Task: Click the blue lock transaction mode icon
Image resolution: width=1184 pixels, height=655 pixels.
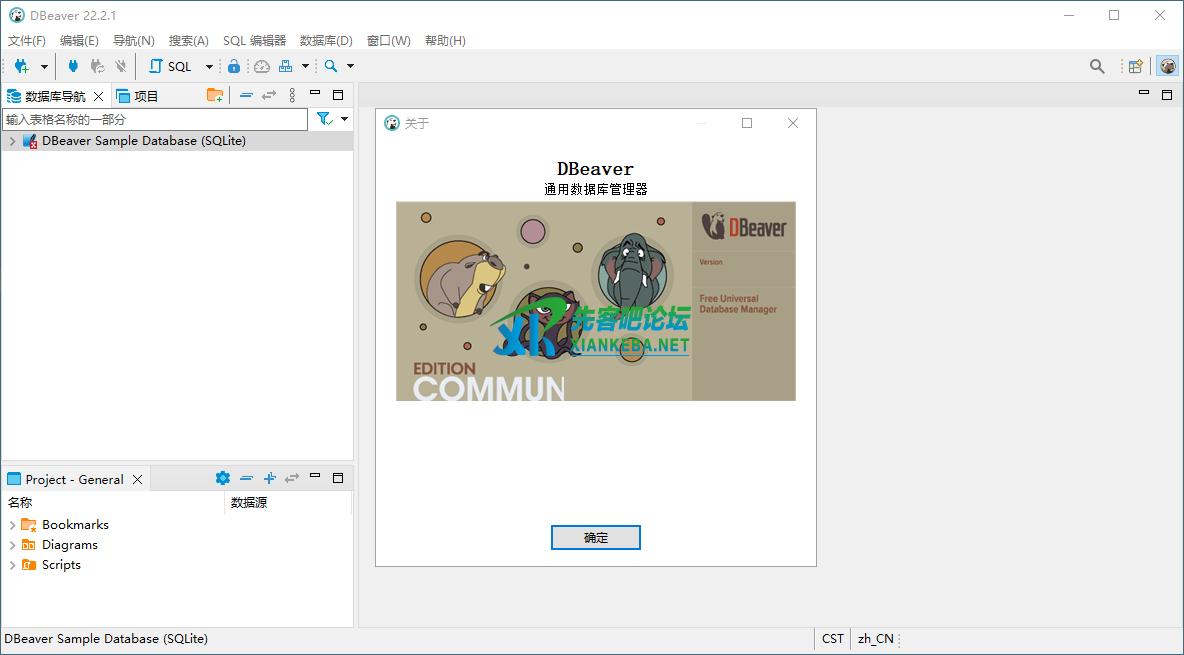Action: click(x=234, y=66)
